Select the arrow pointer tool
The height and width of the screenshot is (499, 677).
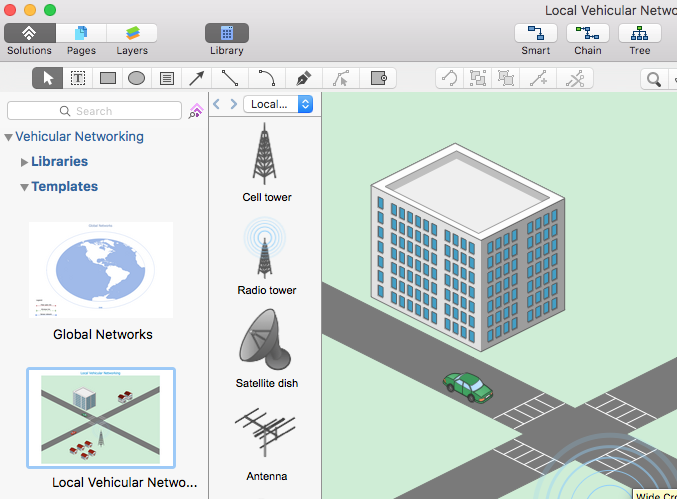(47, 78)
